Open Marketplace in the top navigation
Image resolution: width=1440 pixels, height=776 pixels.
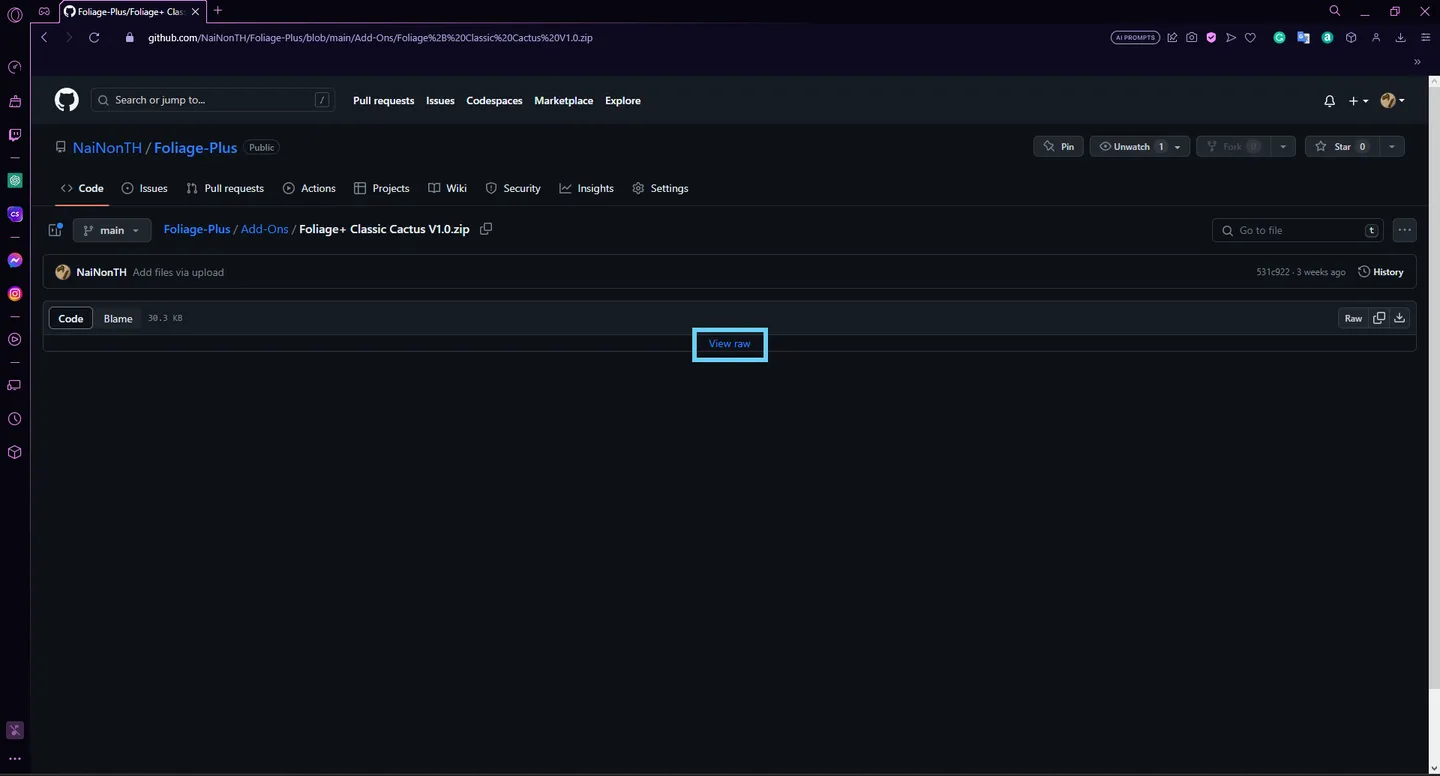[x=563, y=101]
